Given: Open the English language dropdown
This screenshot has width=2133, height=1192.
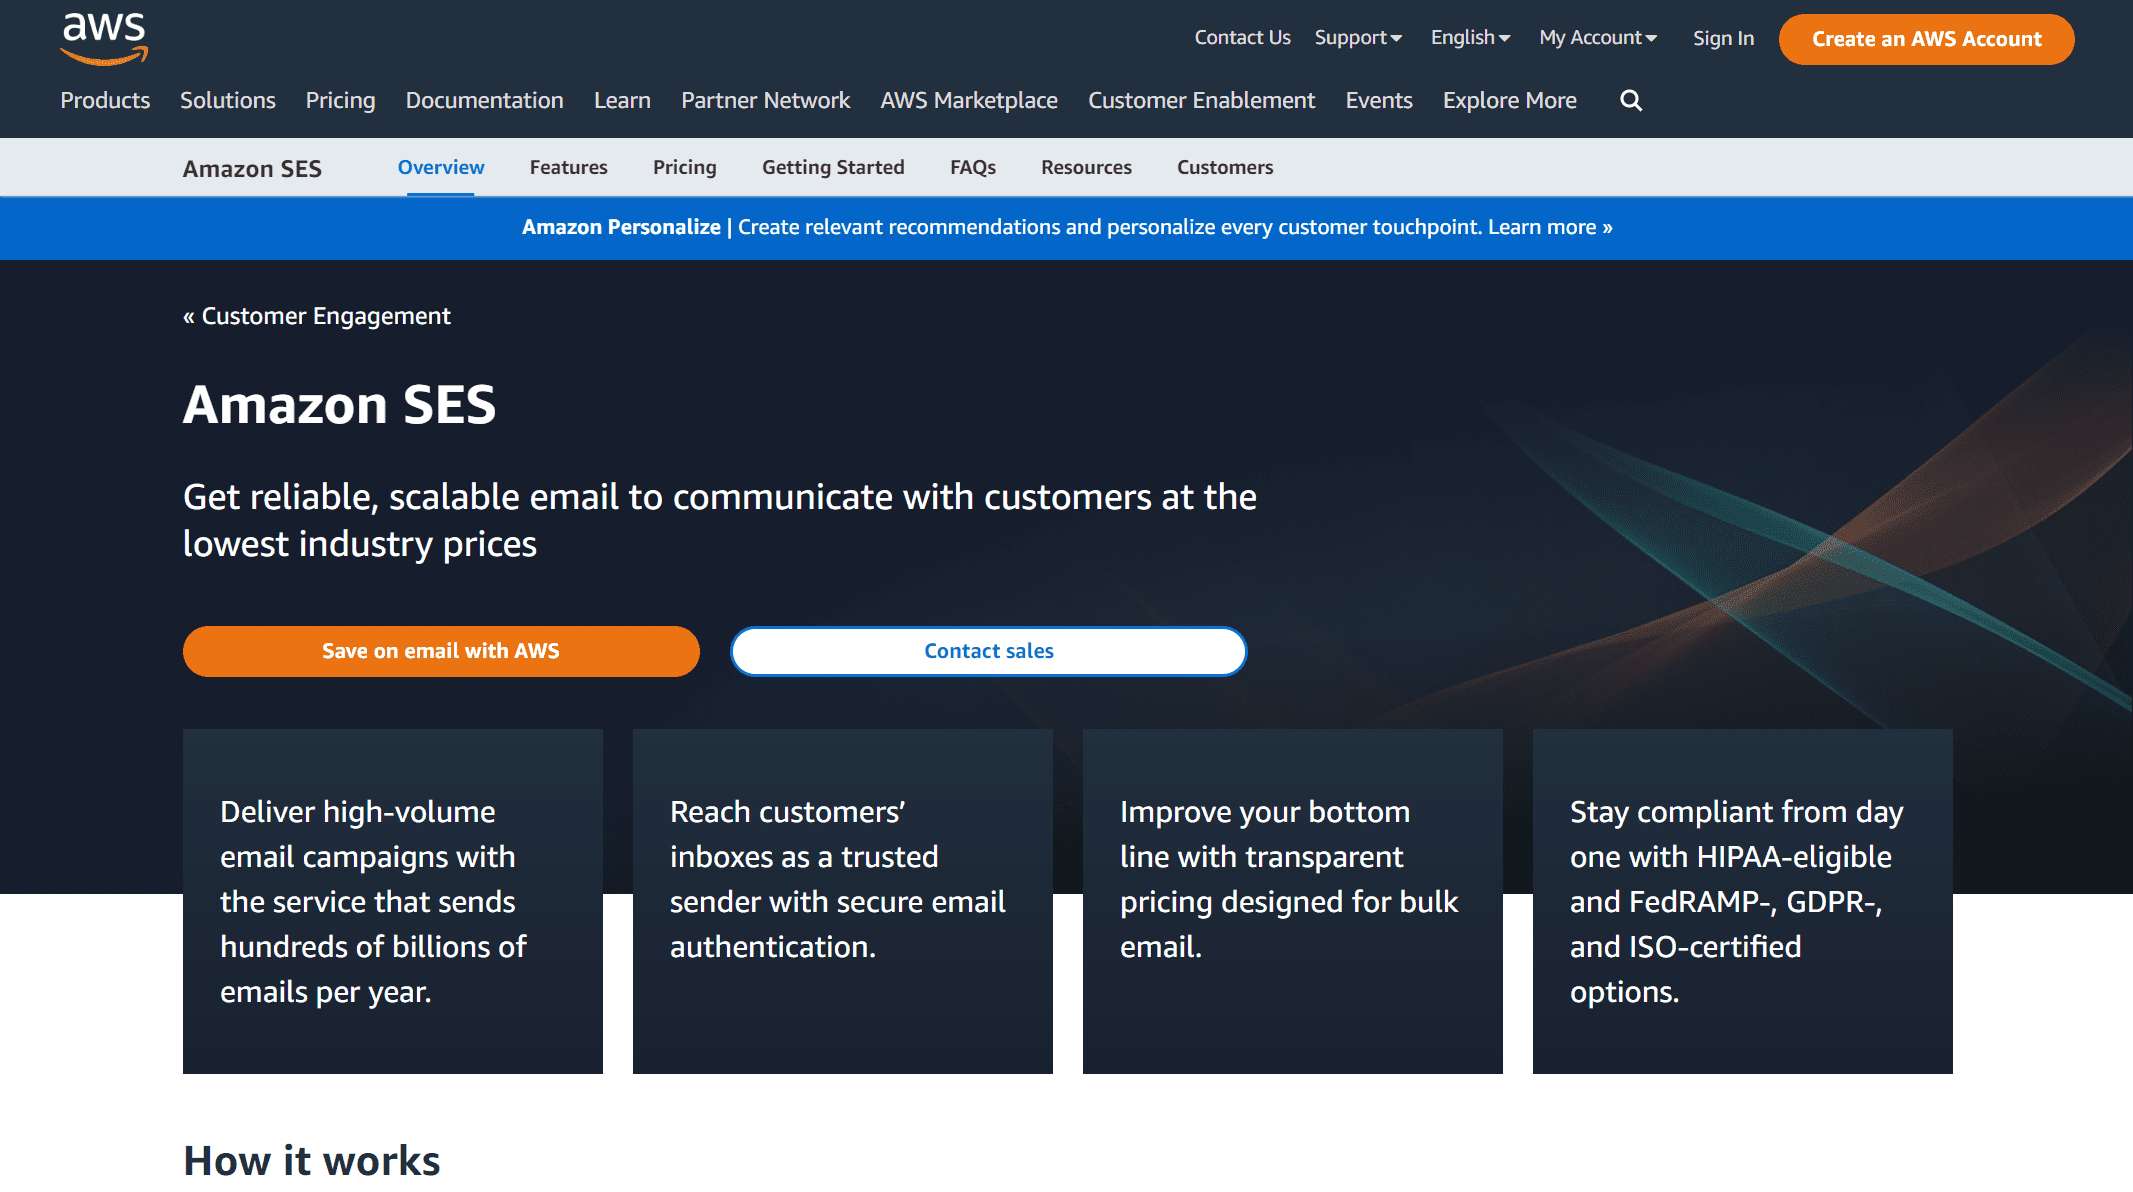Looking at the screenshot, I should (1470, 38).
